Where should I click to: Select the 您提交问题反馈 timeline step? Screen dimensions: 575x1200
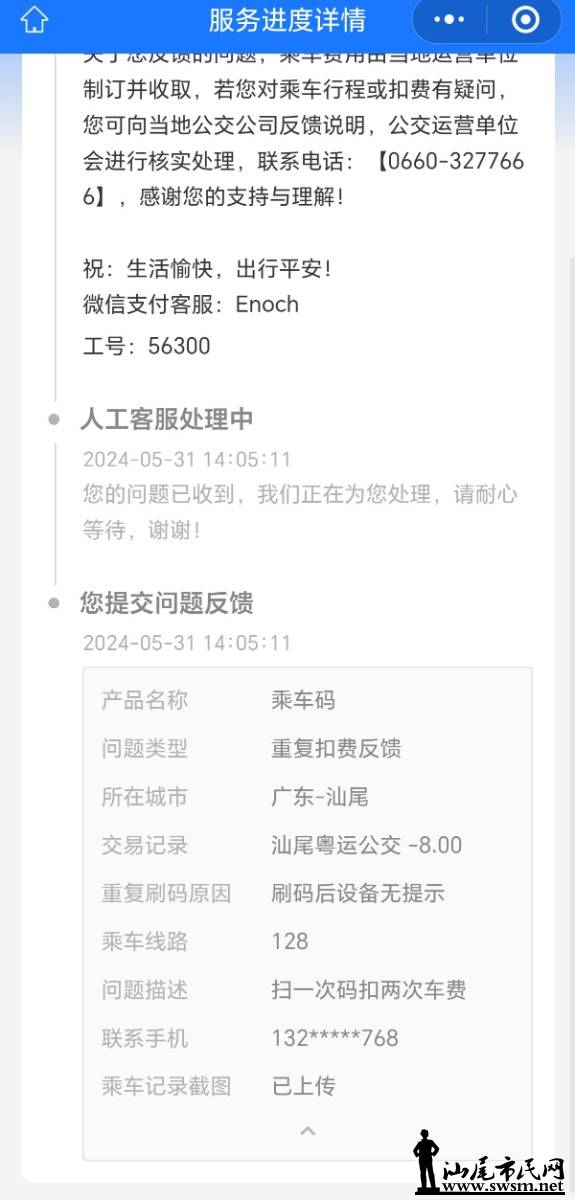coord(167,603)
